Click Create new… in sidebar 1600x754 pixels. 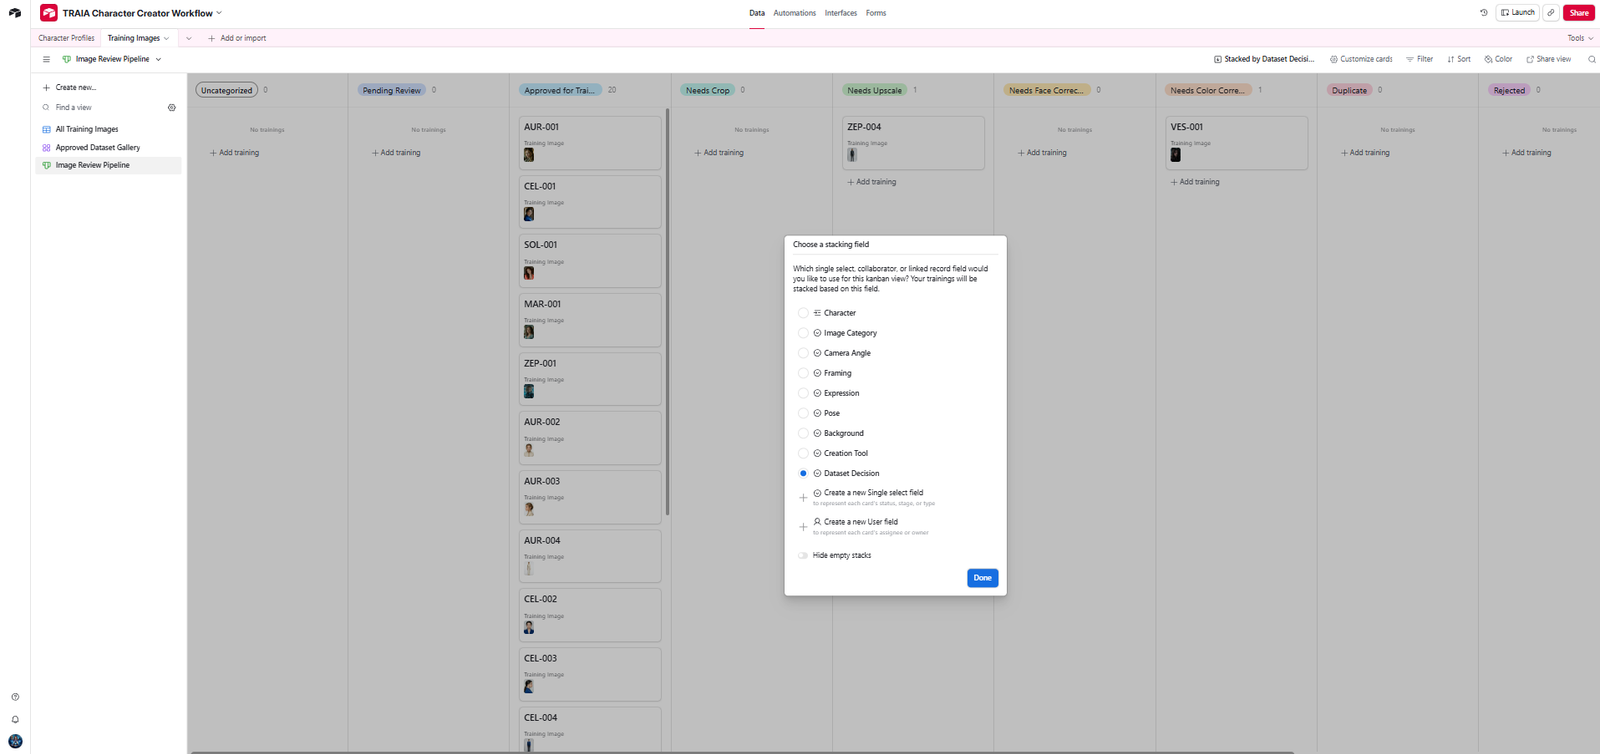pos(69,87)
